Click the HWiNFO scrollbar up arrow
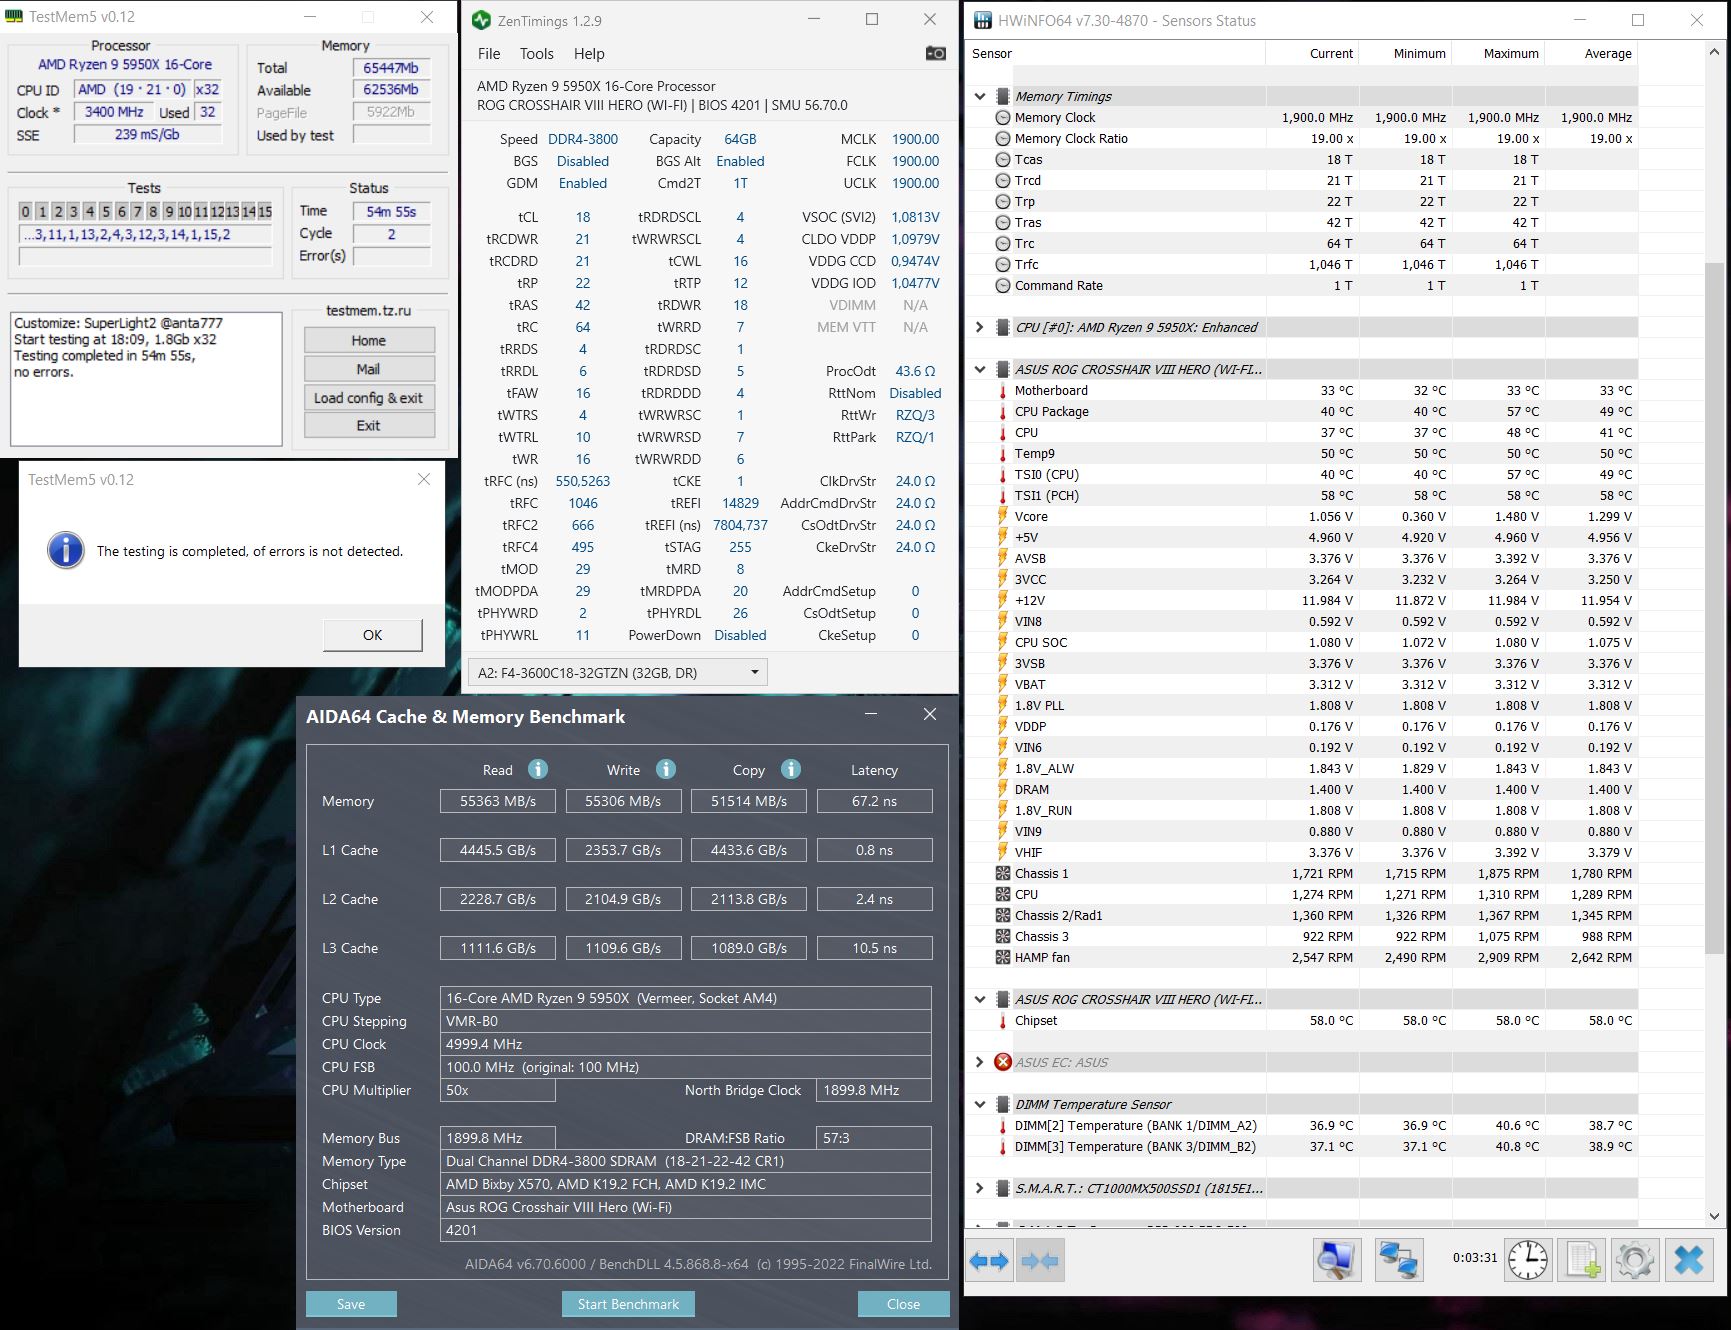1731x1330 pixels. pyautogui.click(x=1714, y=53)
